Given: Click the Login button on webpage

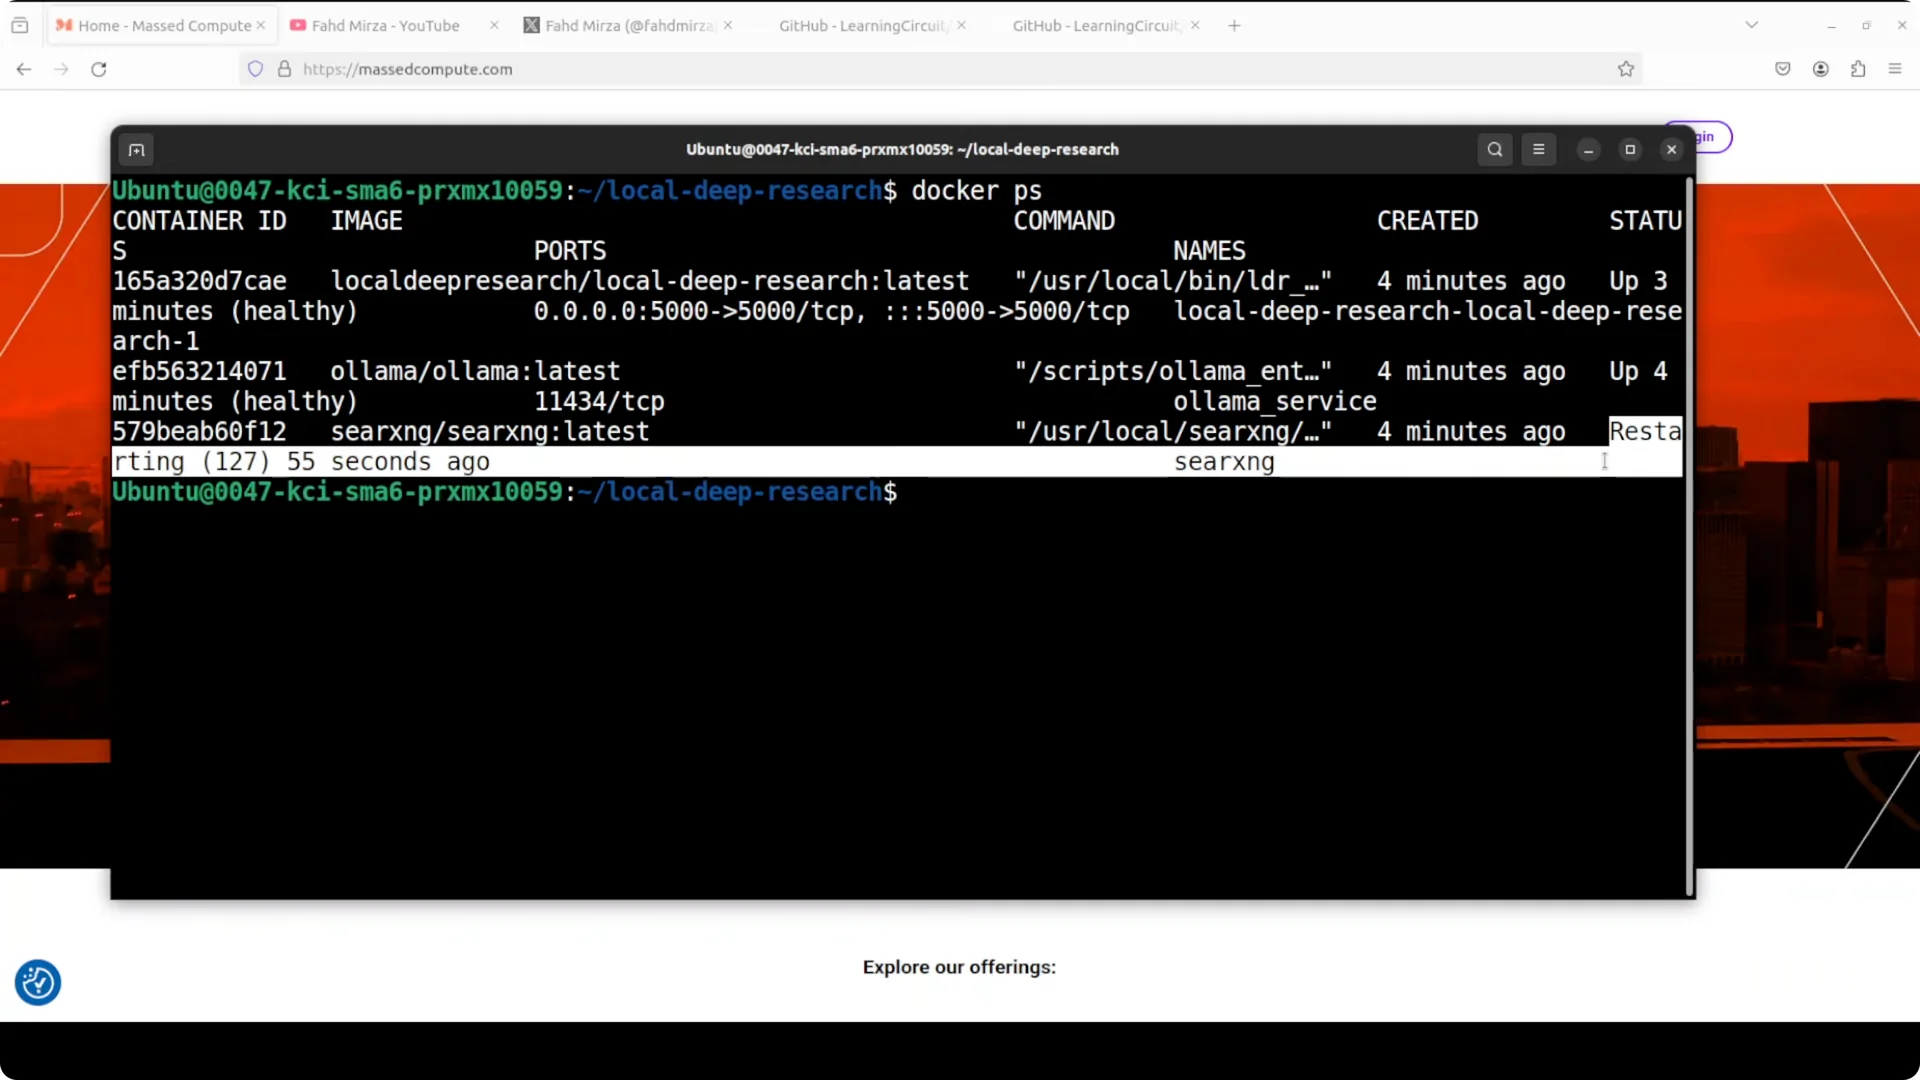Looking at the screenshot, I should tap(1700, 137).
